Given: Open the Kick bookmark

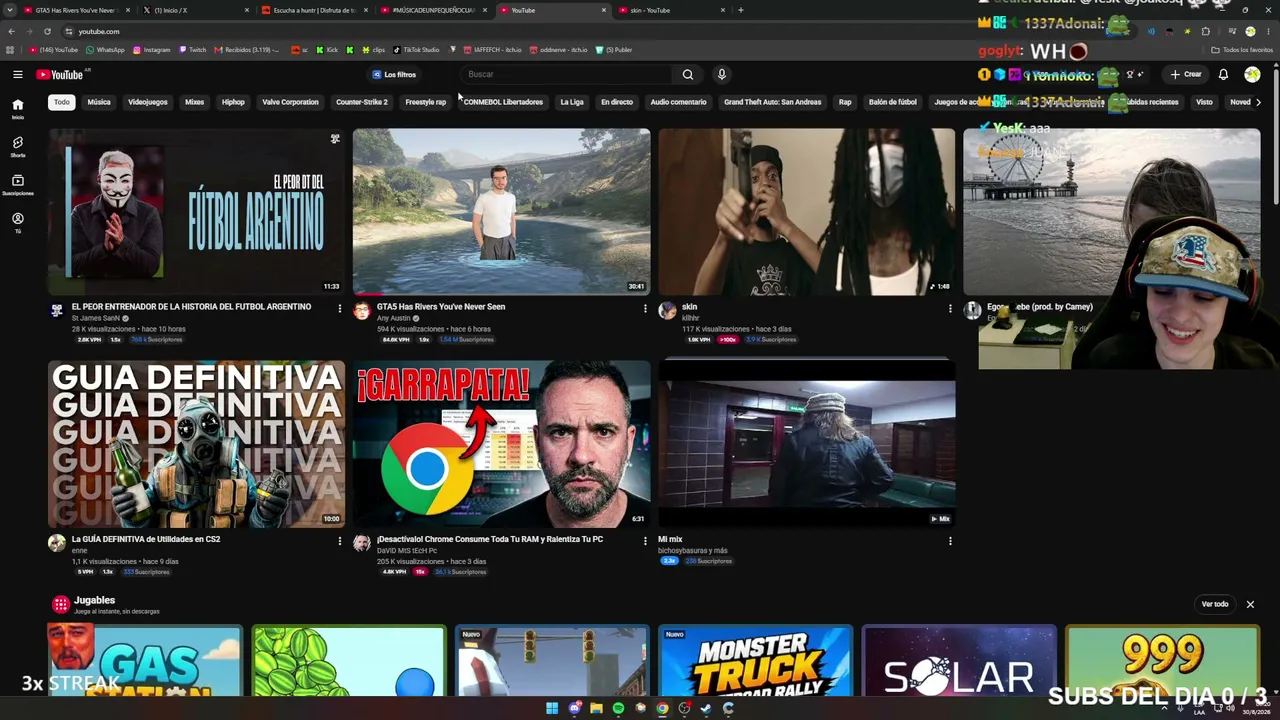Looking at the screenshot, I should click(327, 50).
